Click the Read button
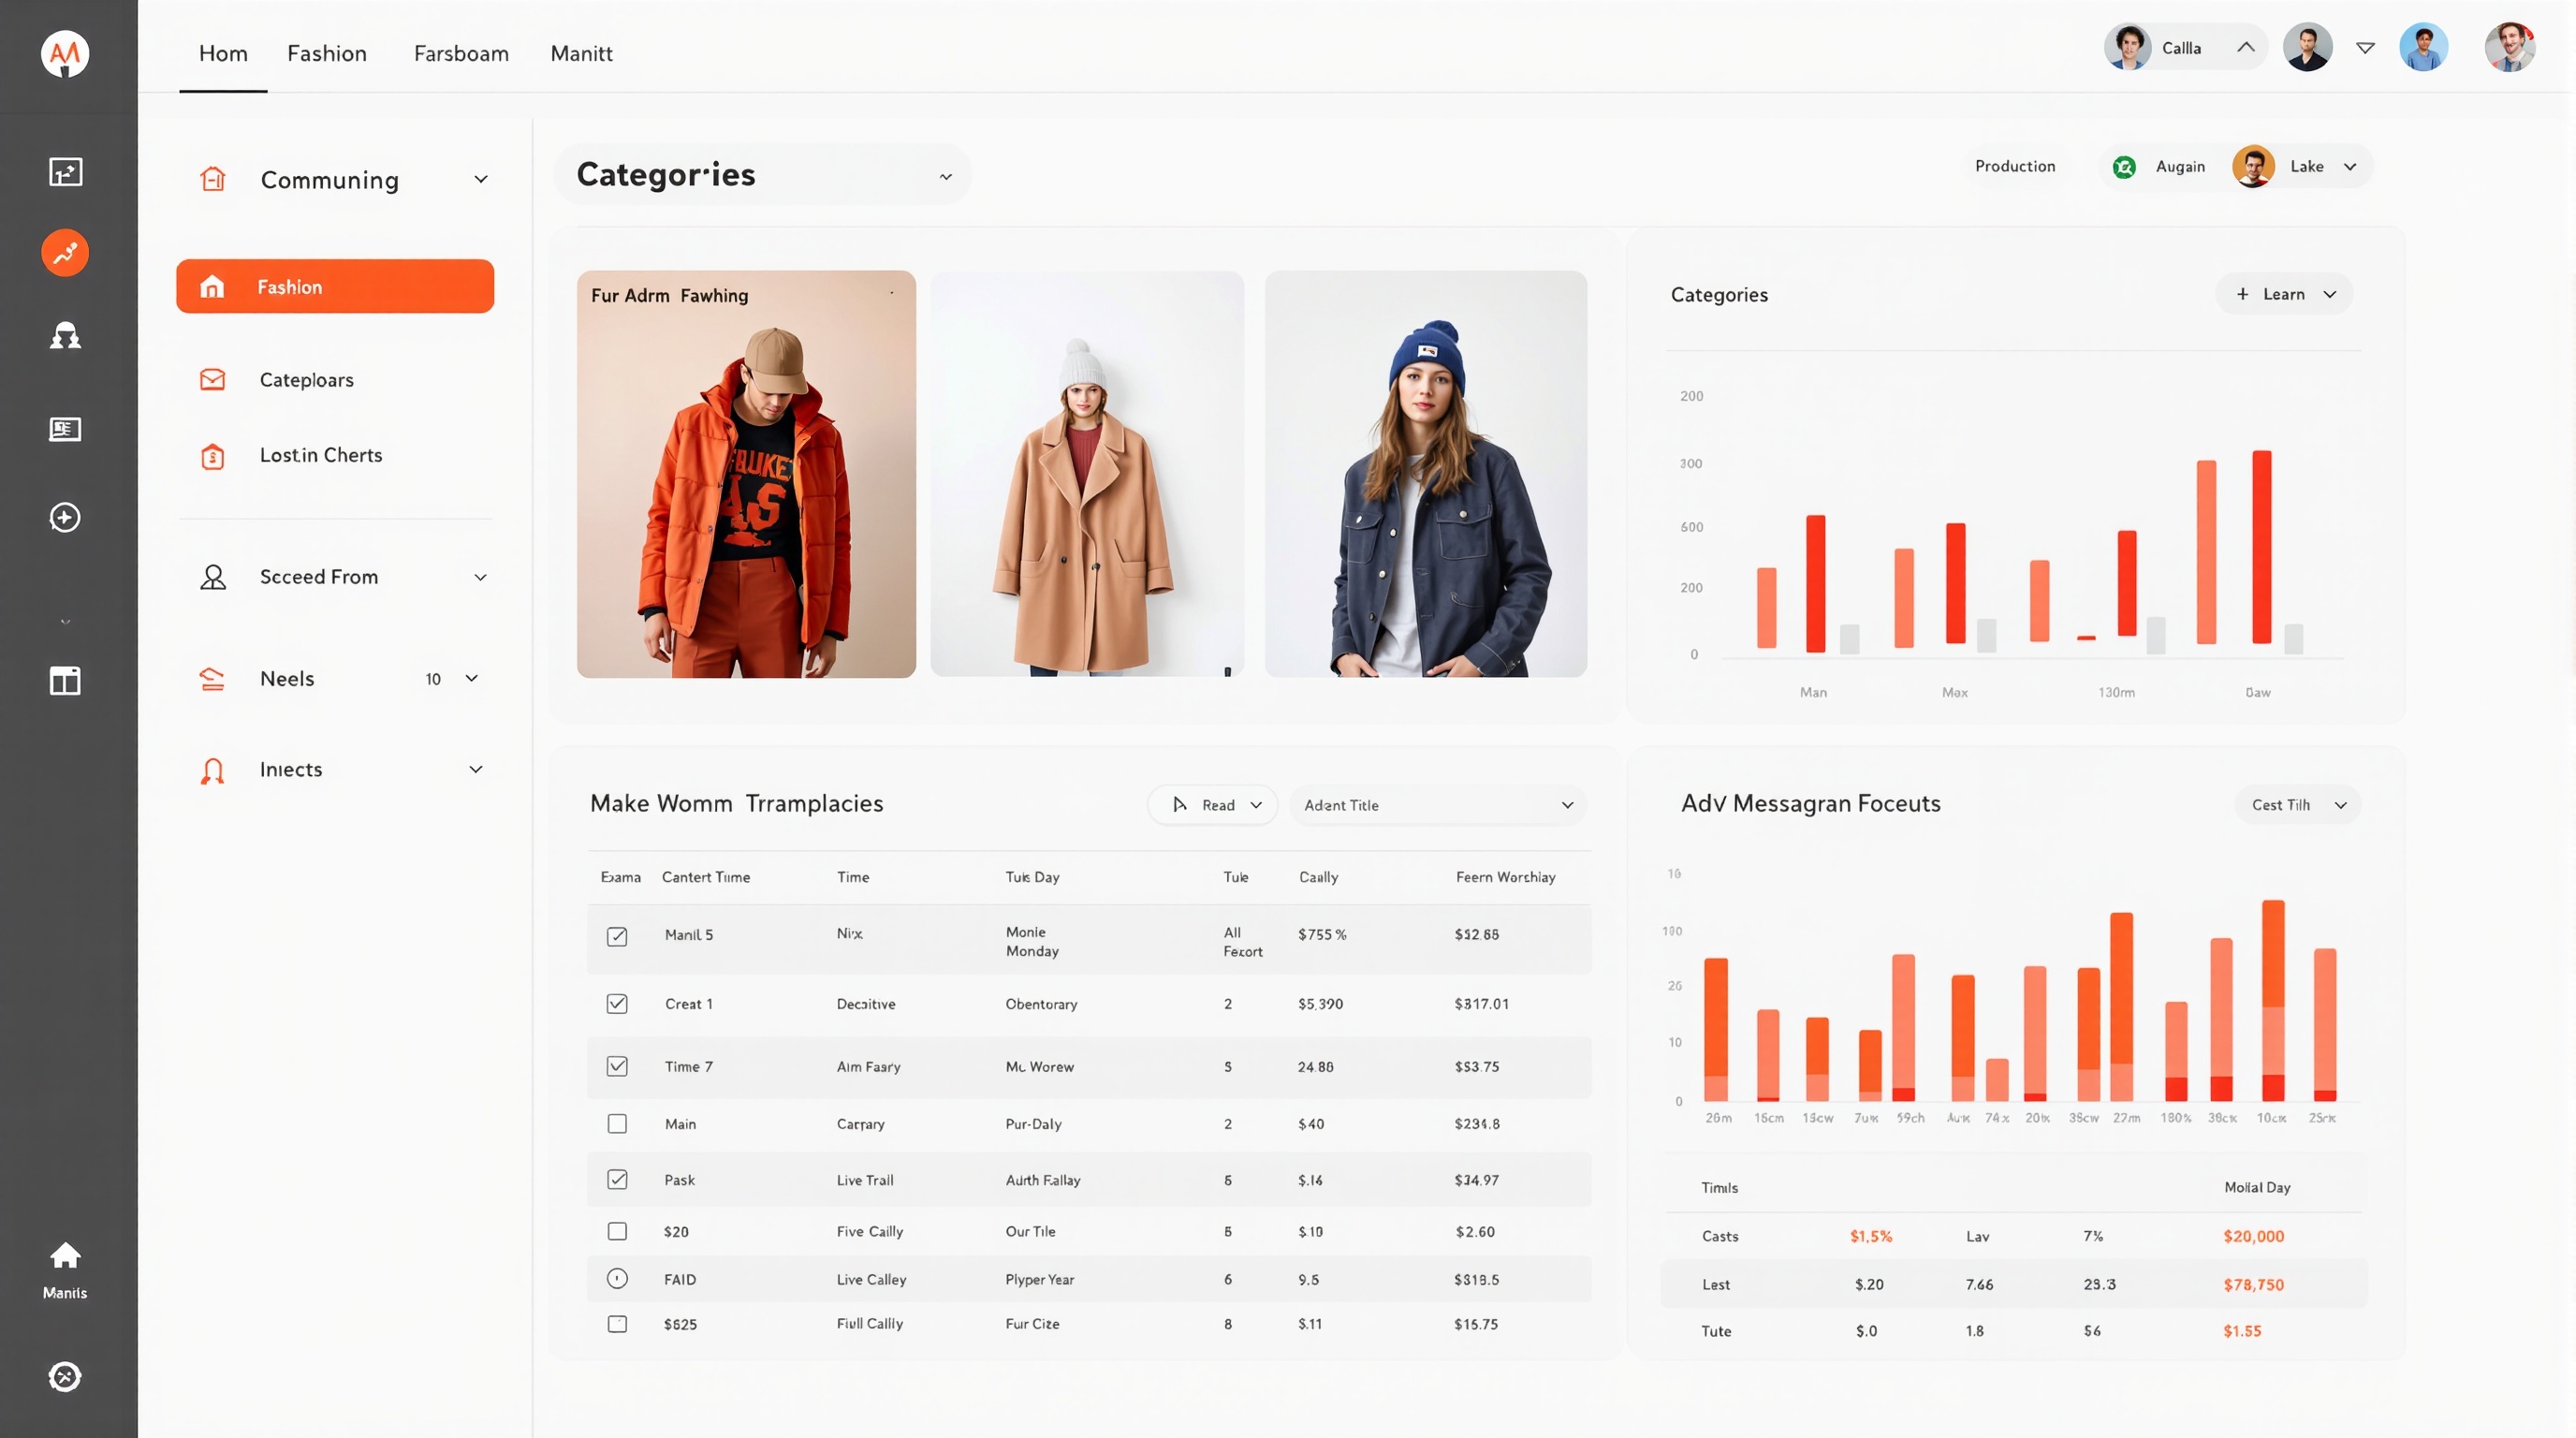The height and width of the screenshot is (1438, 2576). pyautogui.click(x=1212, y=805)
